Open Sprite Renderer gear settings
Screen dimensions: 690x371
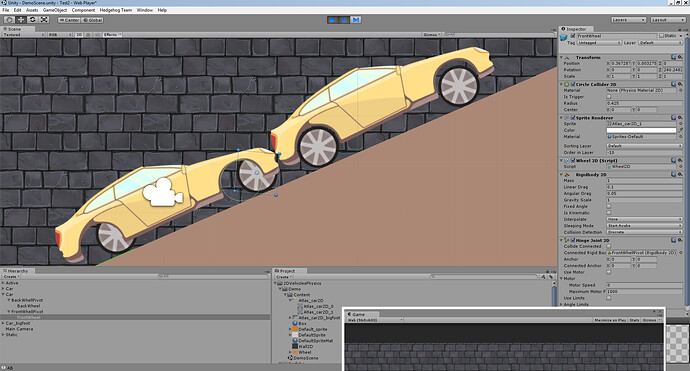[680, 118]
